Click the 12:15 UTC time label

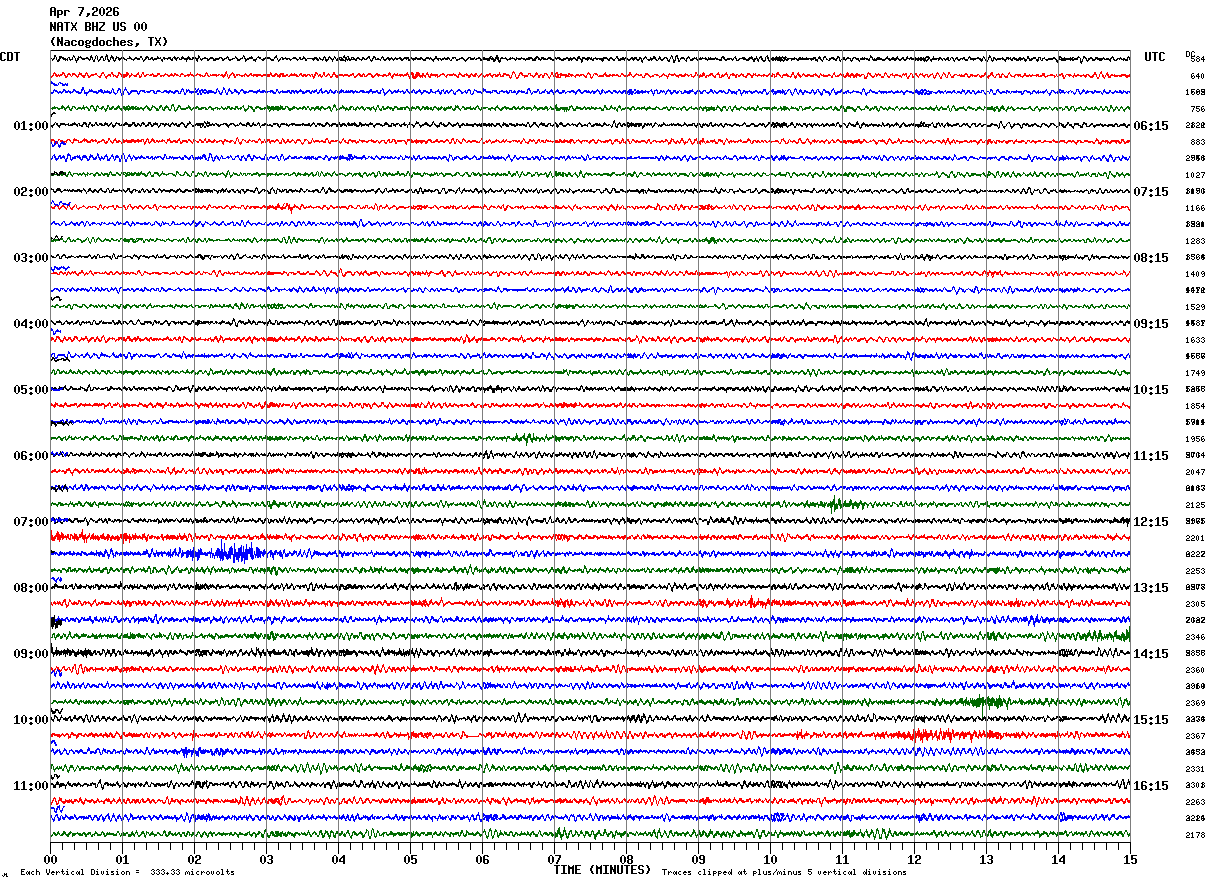(x=1151, y=522)
